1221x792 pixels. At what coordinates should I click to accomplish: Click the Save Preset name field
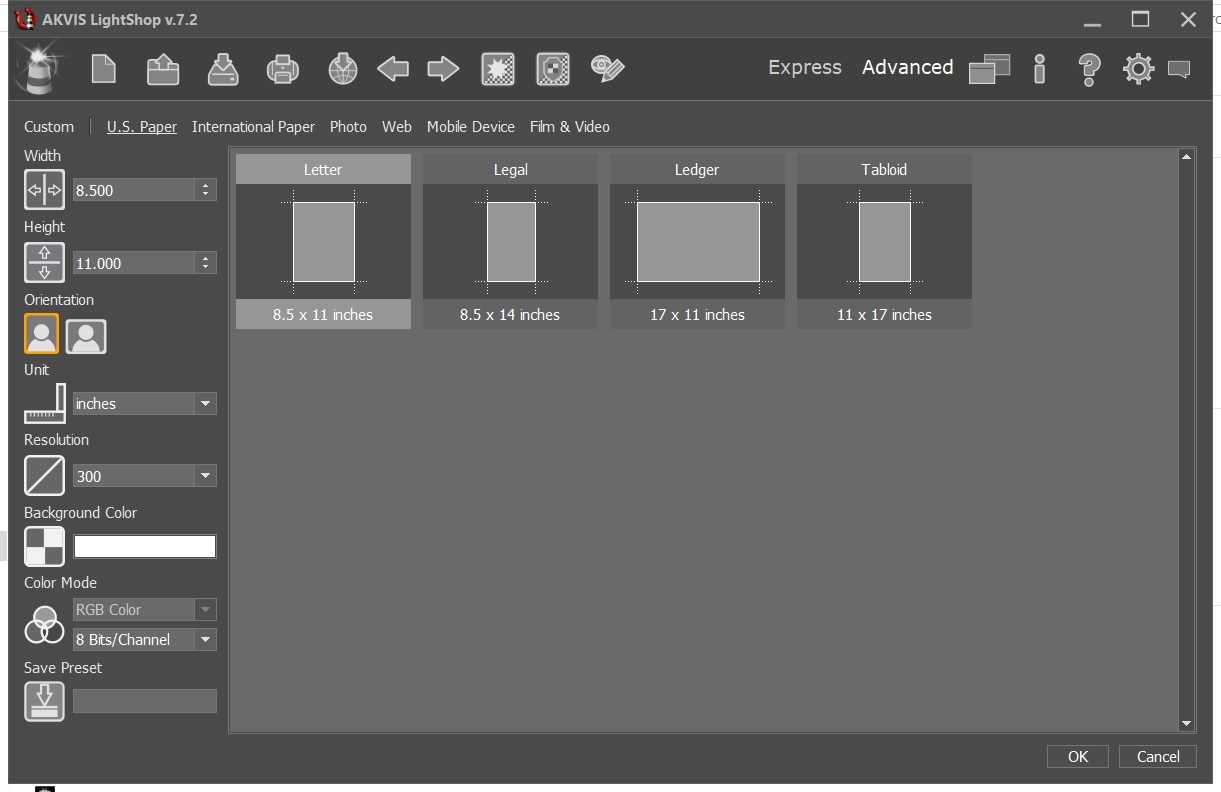click(x=145, y=701)
